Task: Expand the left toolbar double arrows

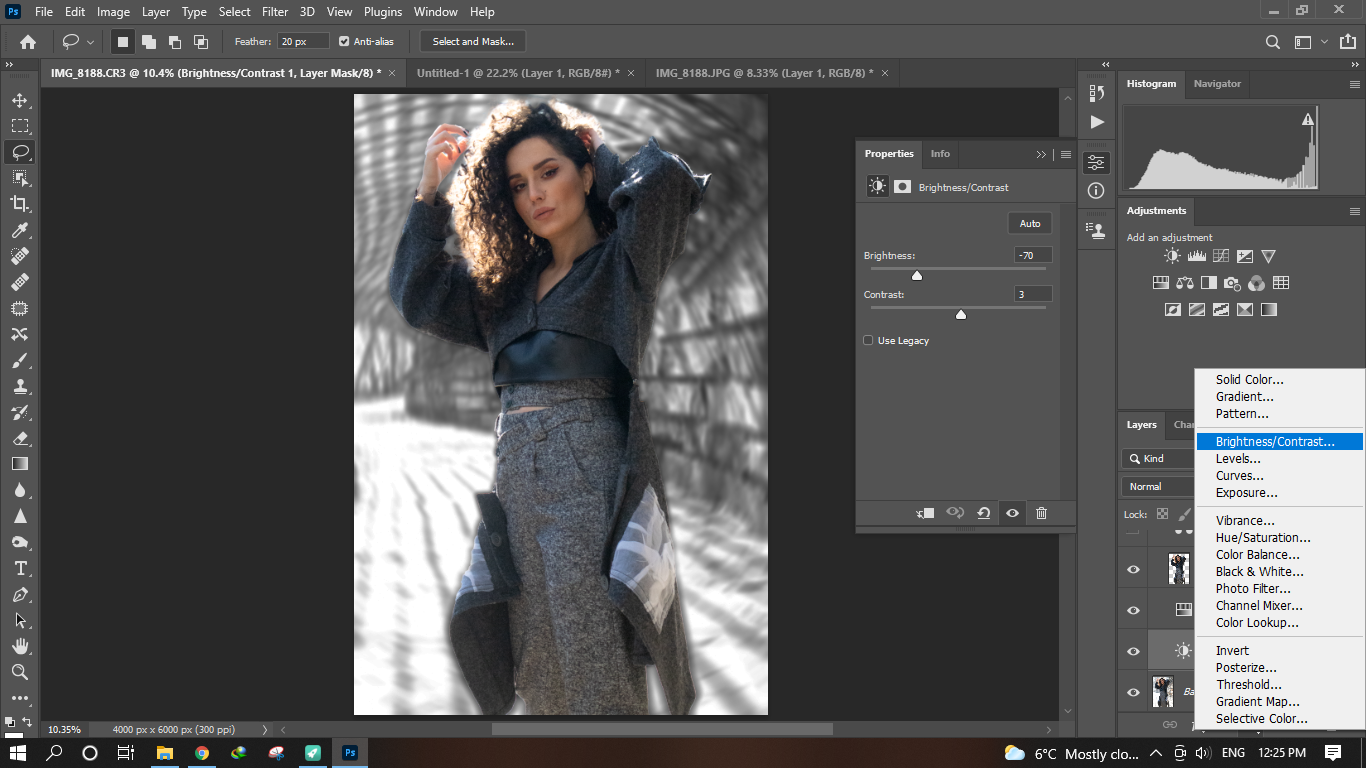Action: (x=9, y=64)
